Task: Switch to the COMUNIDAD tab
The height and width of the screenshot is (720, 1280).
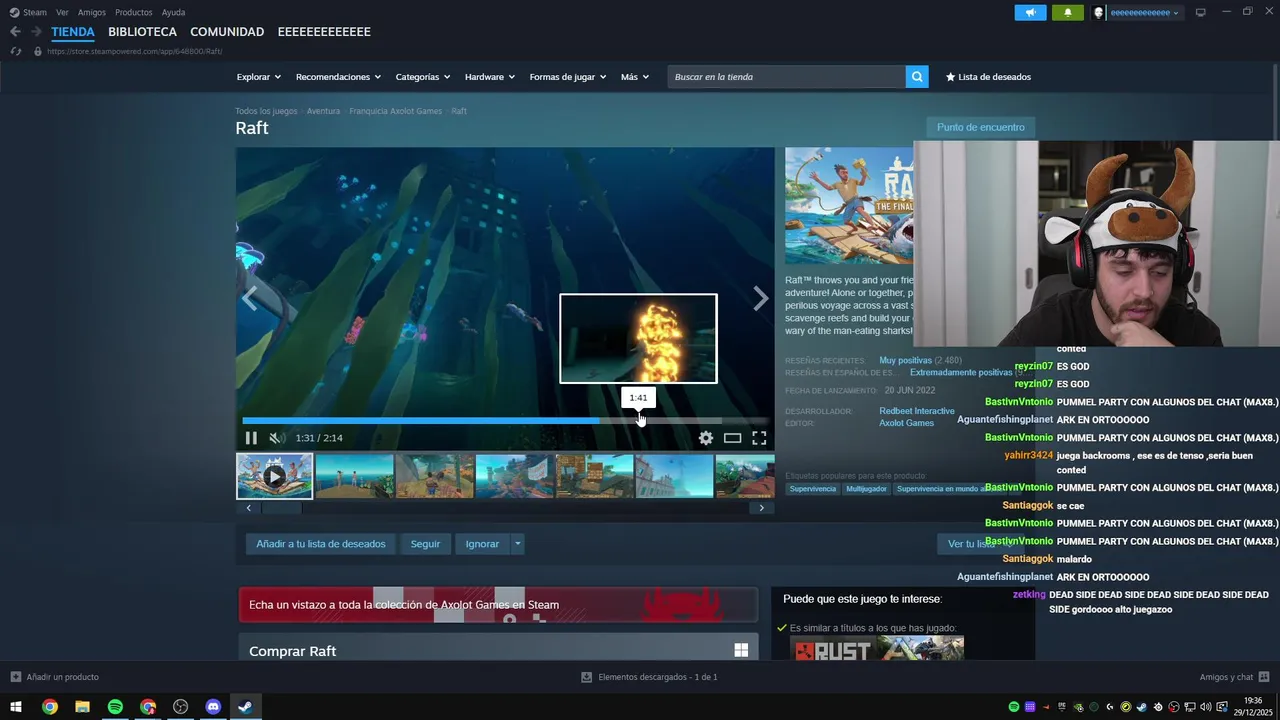Action: point(227,32)
